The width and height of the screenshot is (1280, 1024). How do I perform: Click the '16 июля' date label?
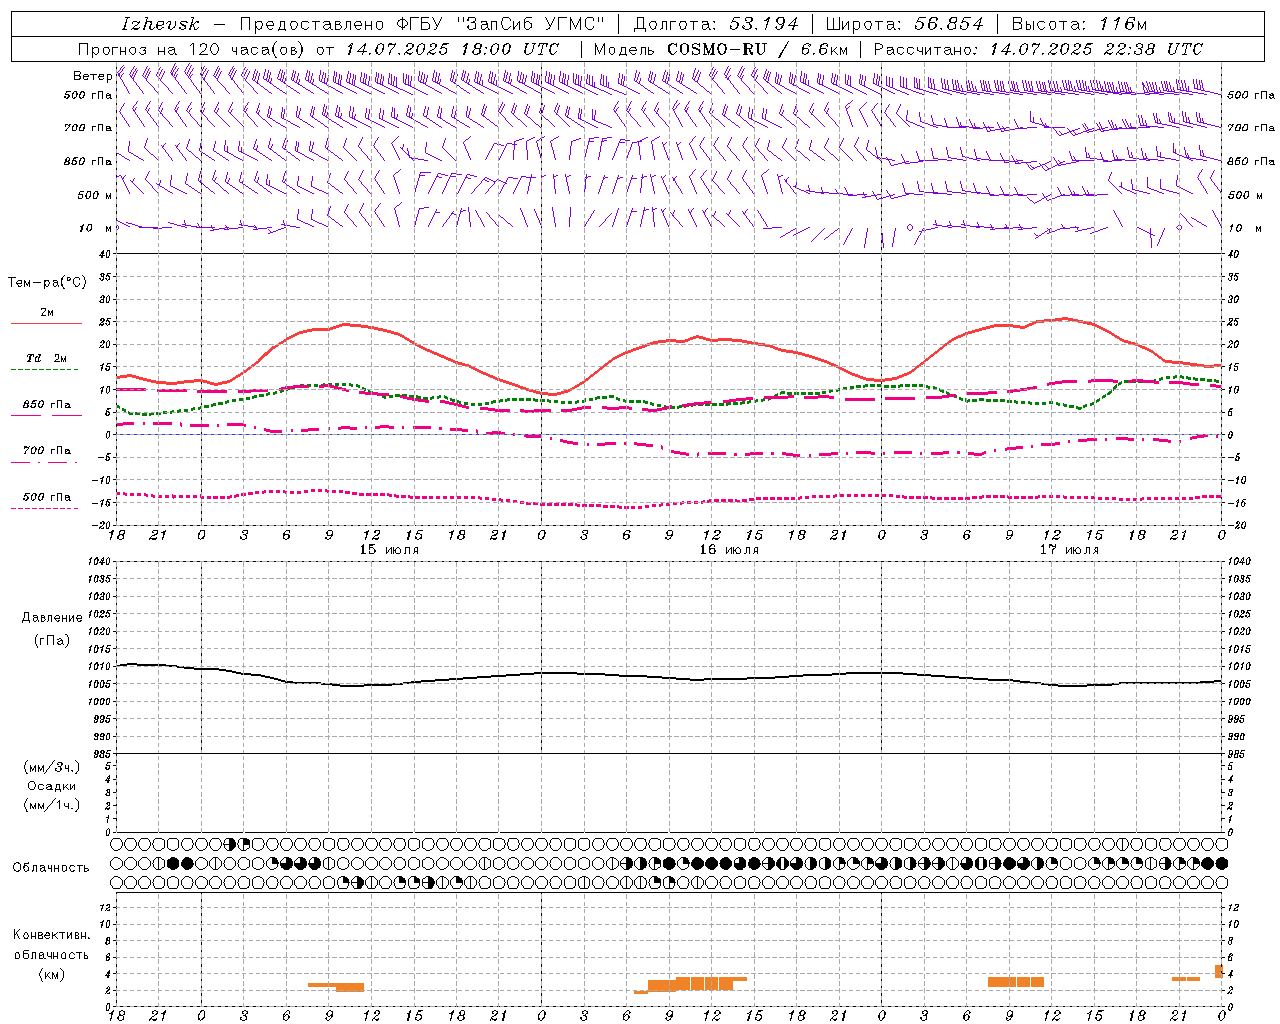(x=729, y=550)
